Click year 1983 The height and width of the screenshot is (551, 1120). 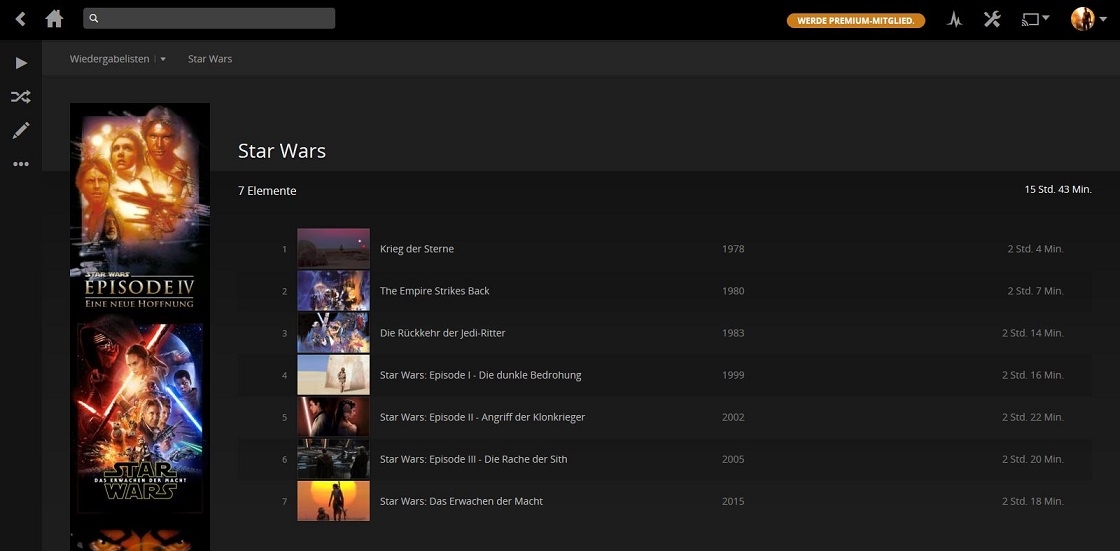[733, 333]
